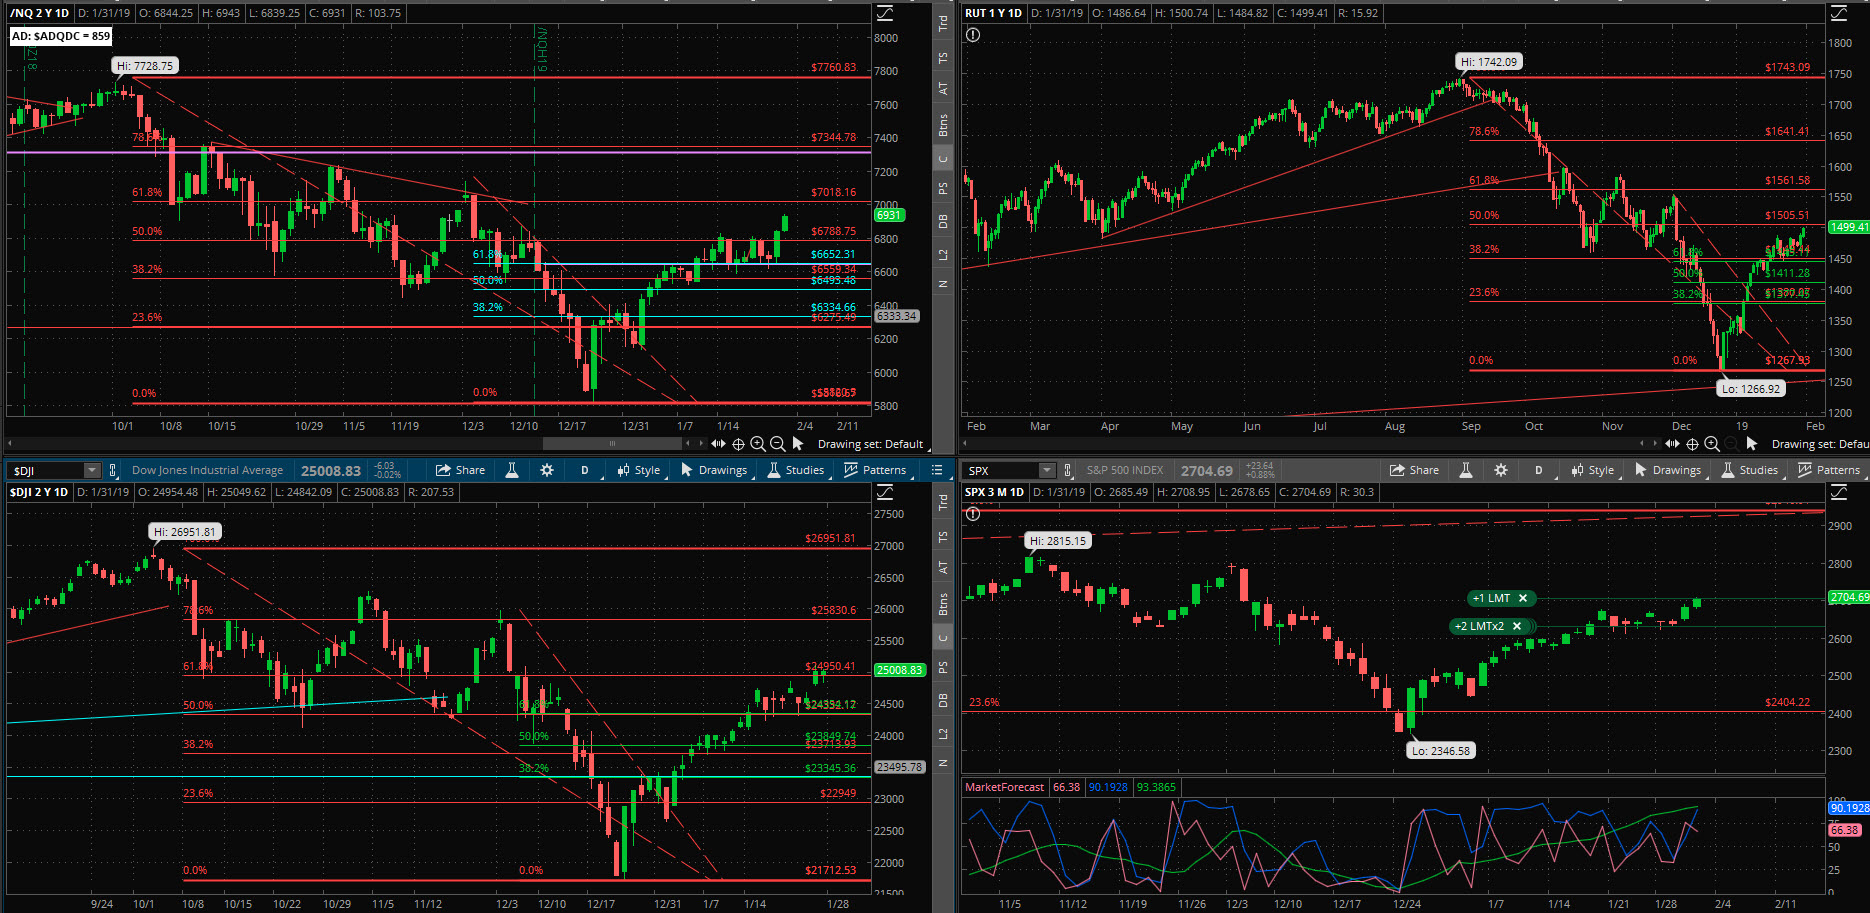
Task: Click the Patterns button in $DJI toolbar
Action: pos(875,470)
